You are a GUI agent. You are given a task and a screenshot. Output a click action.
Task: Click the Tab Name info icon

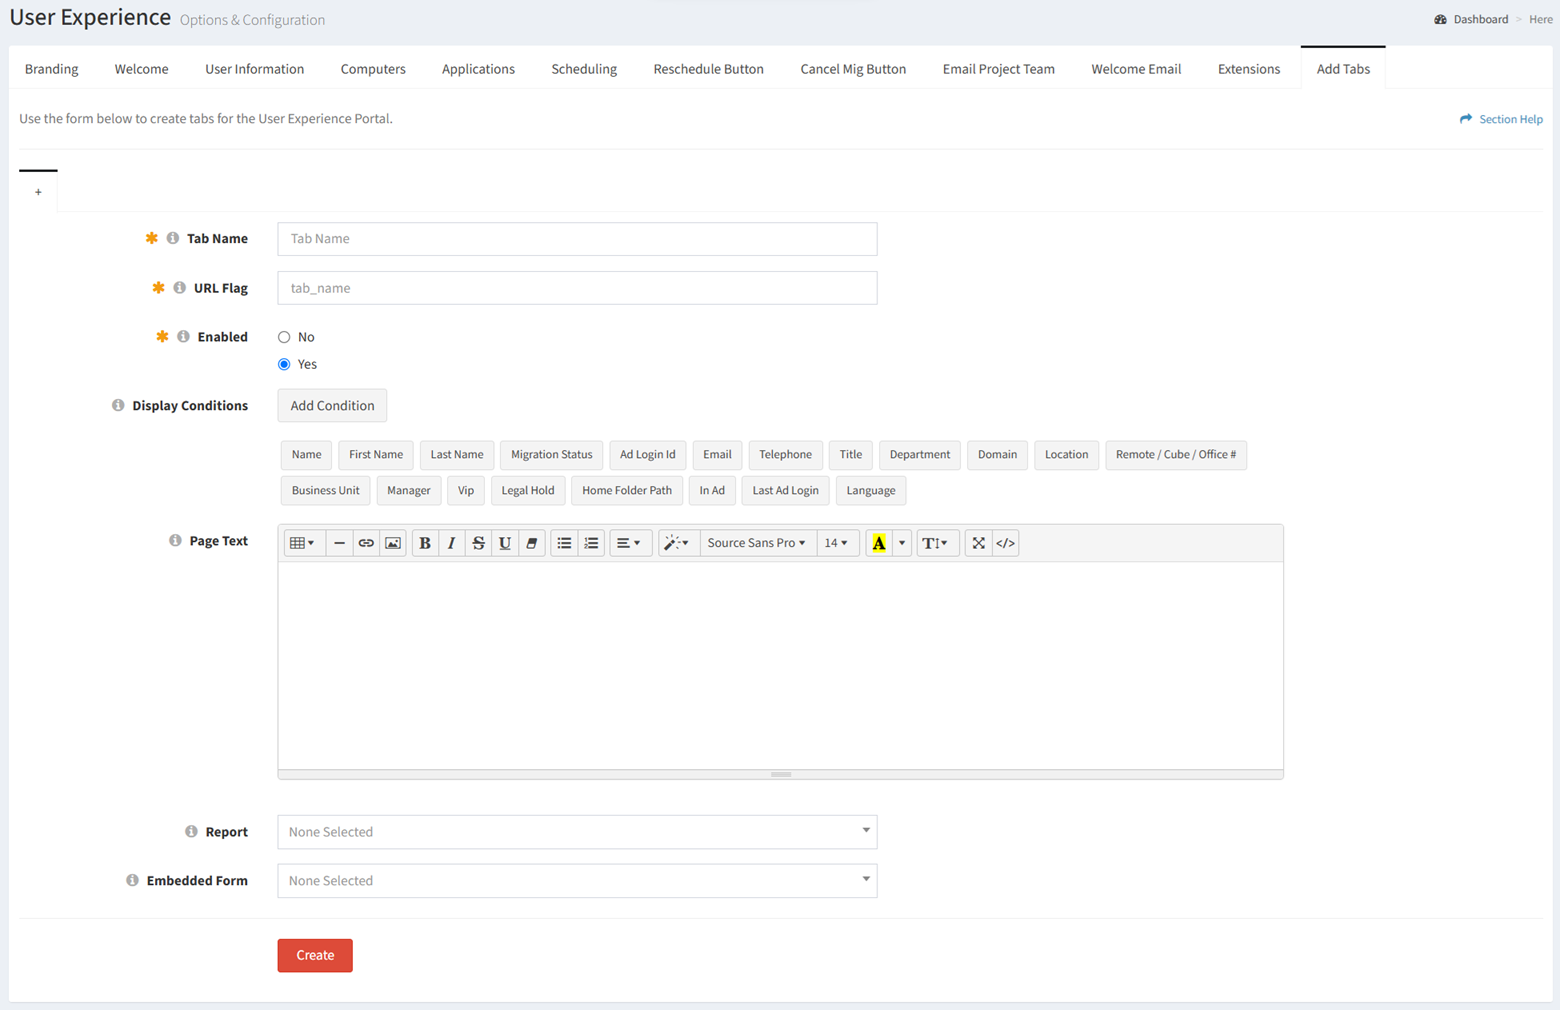click(x=173, y=238)
